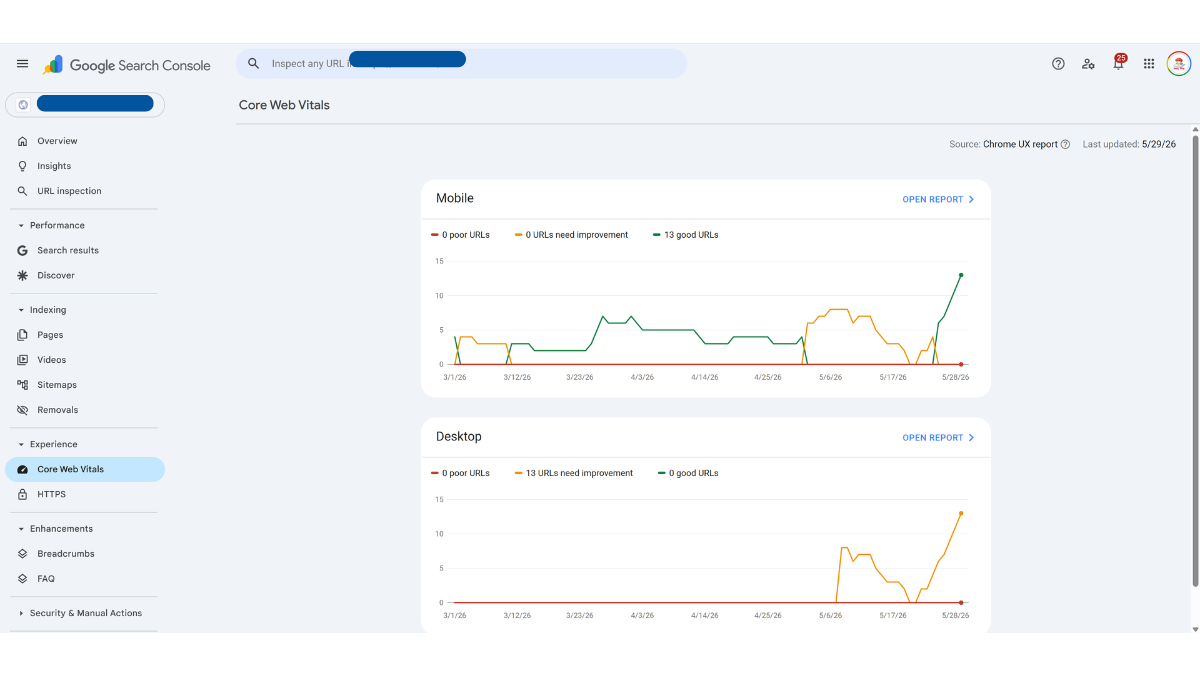Open Desktop report link

(x=938, y=437)
